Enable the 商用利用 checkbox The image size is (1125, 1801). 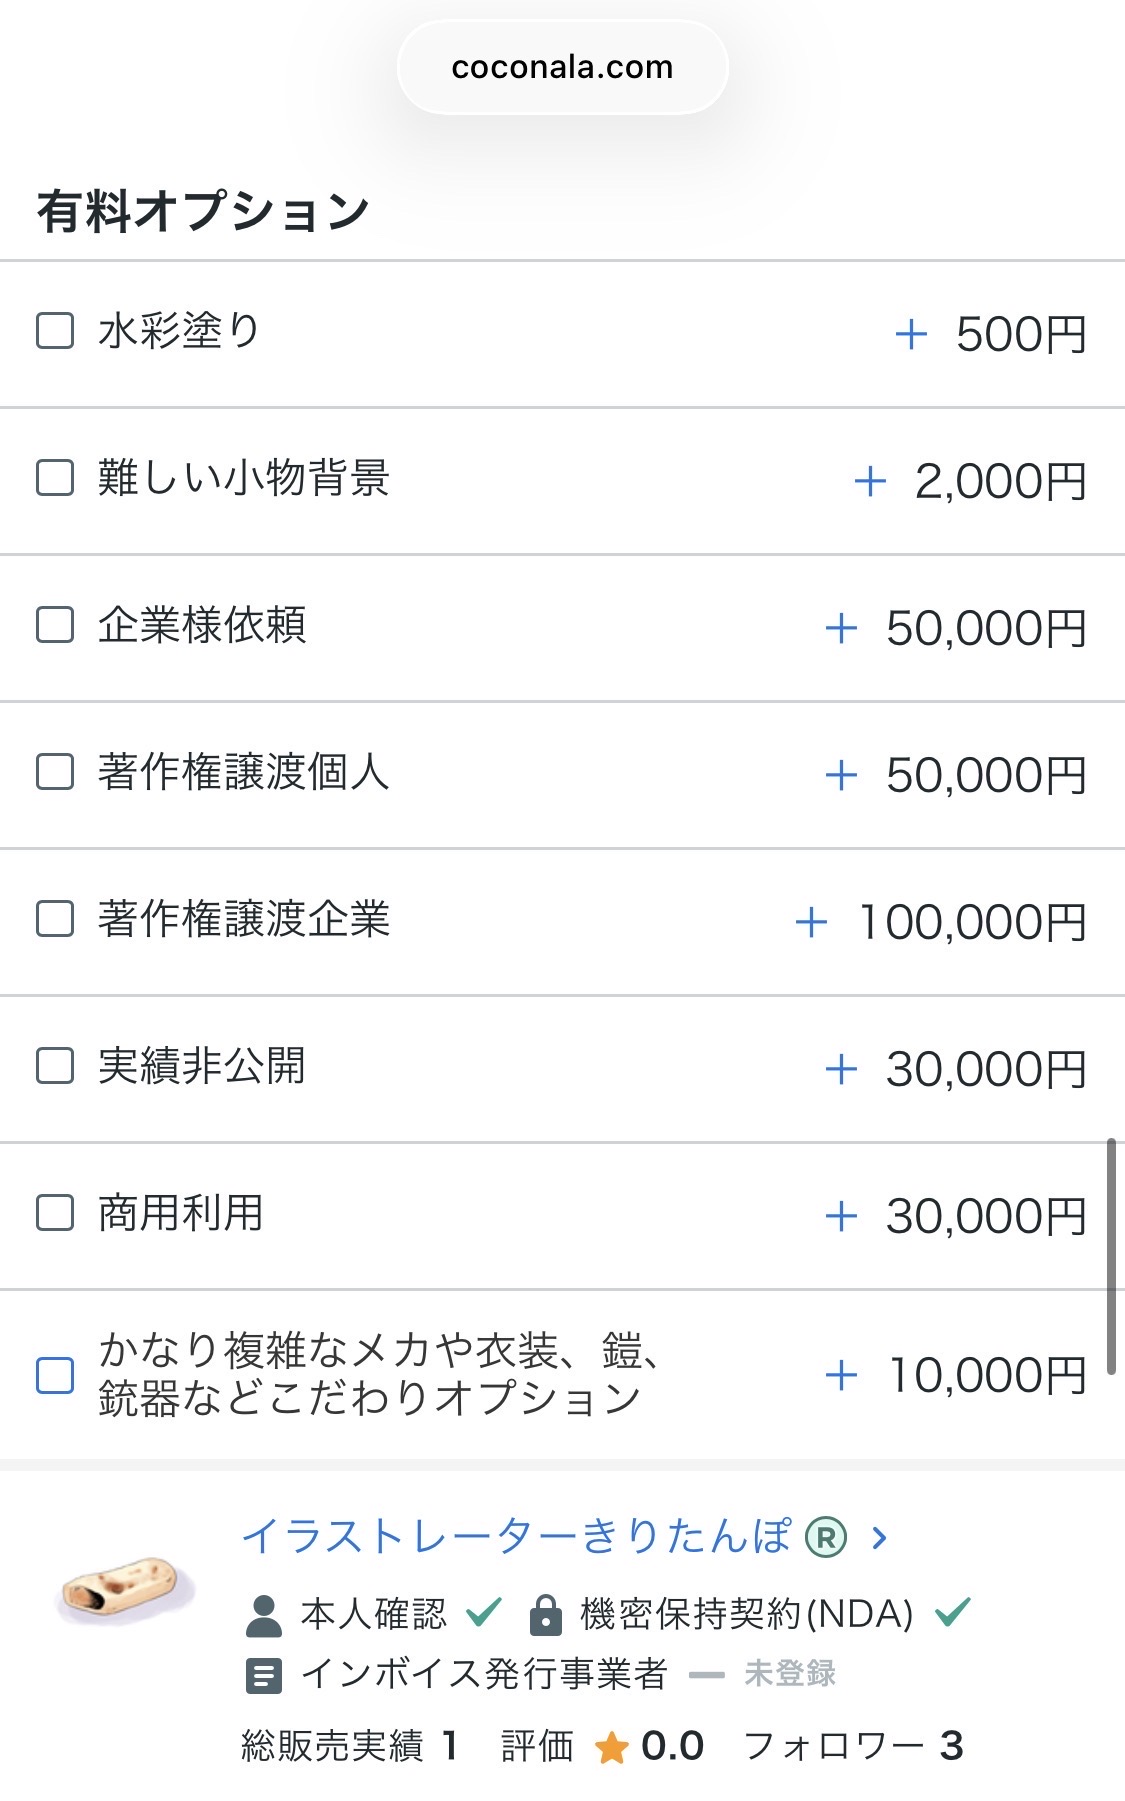(x=55, y=1213)
